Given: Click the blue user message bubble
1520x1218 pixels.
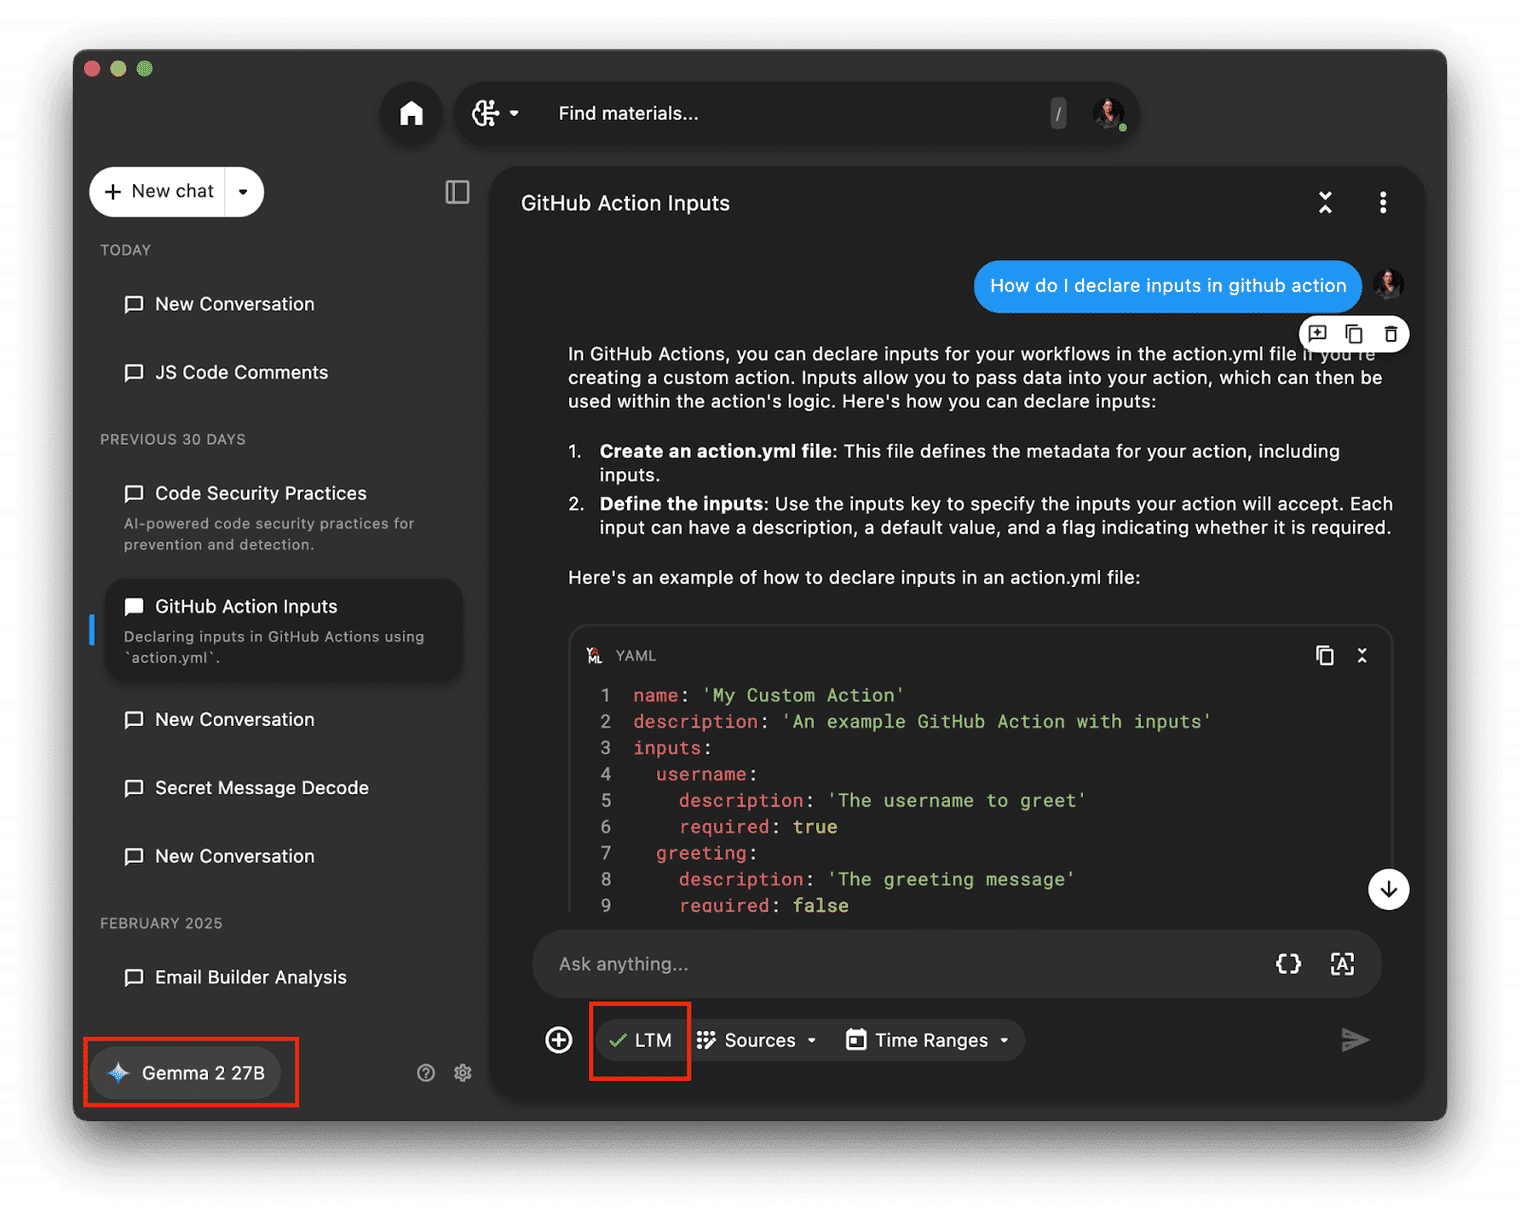Looking at the screenshot, I should point(1168,286).
